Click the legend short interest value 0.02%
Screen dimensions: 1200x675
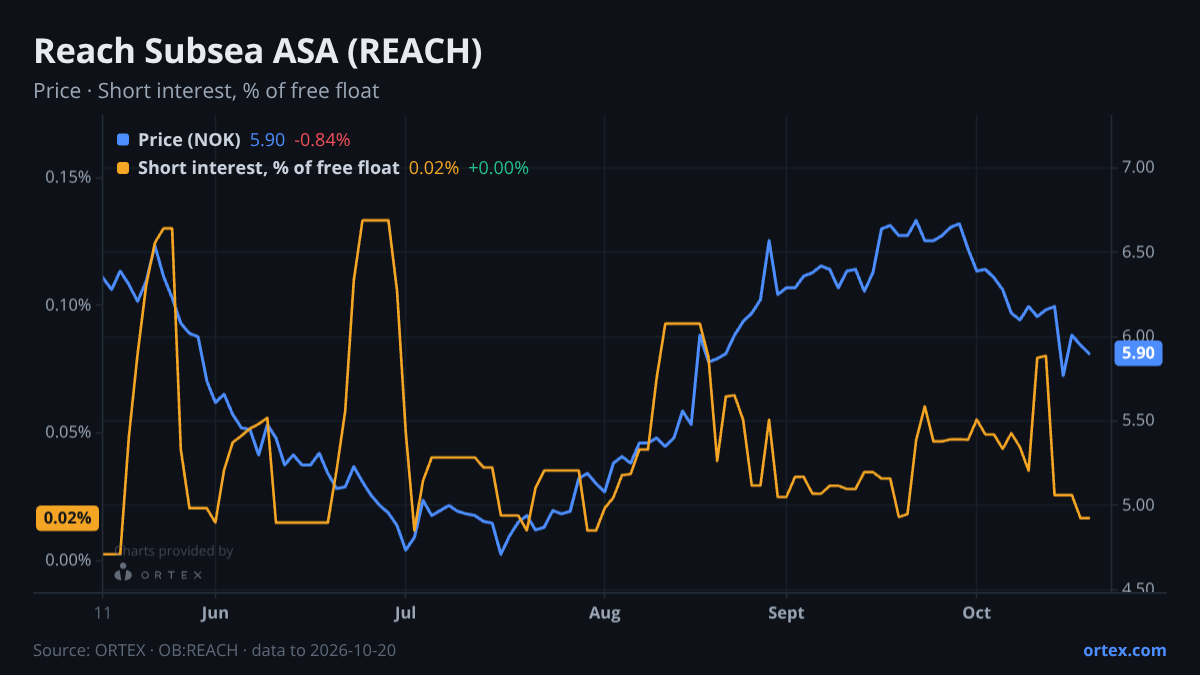pos(434,168)
